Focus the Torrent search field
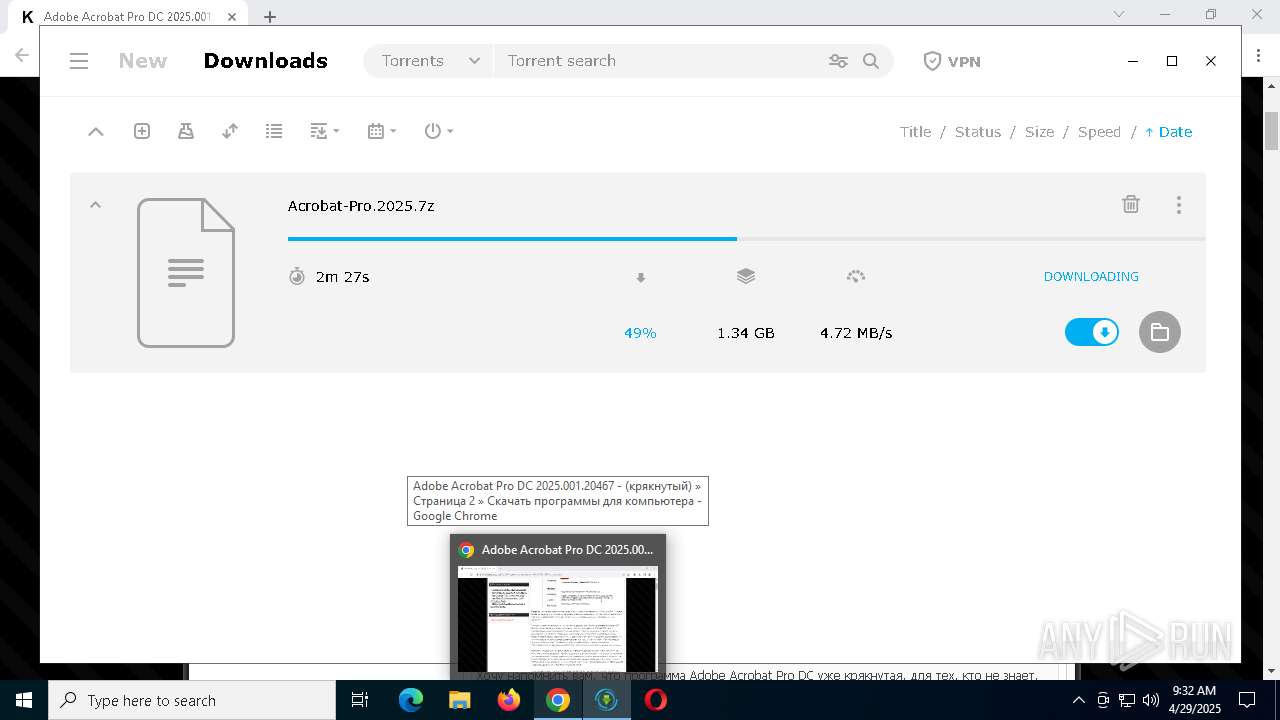The height and width of the screenshot is (720, 1280). pyautogui.click(x=660, y=61)
